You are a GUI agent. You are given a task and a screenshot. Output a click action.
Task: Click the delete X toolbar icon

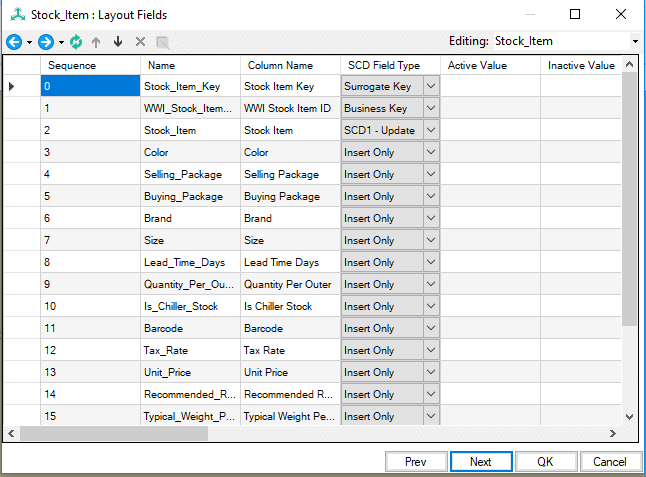(x=140, y=42)
